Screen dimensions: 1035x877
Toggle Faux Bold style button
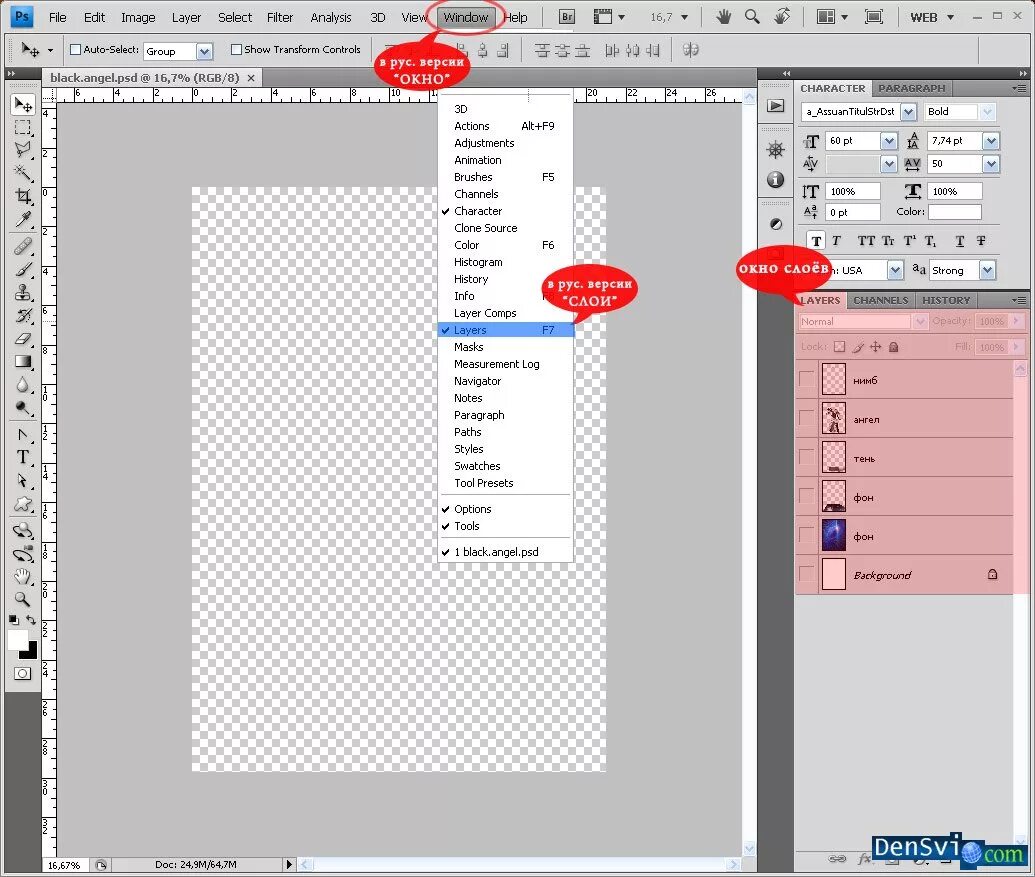[x=817, y=241]
